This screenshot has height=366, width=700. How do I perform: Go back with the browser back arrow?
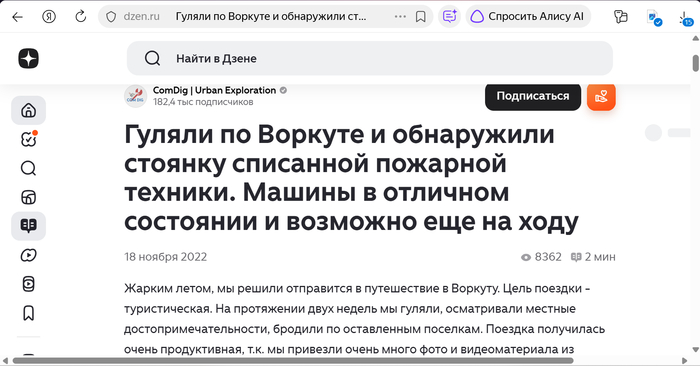pos(17,17)
